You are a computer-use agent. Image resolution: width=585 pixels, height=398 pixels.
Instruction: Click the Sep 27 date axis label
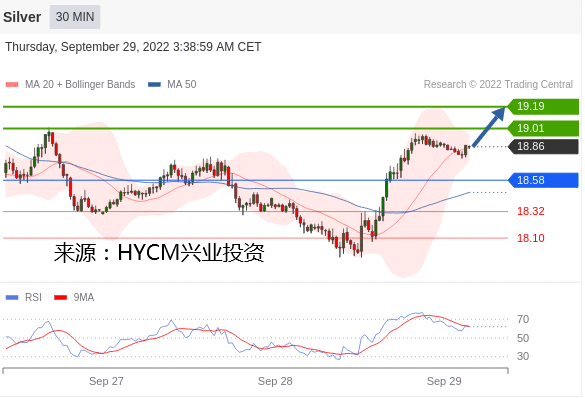106,381
